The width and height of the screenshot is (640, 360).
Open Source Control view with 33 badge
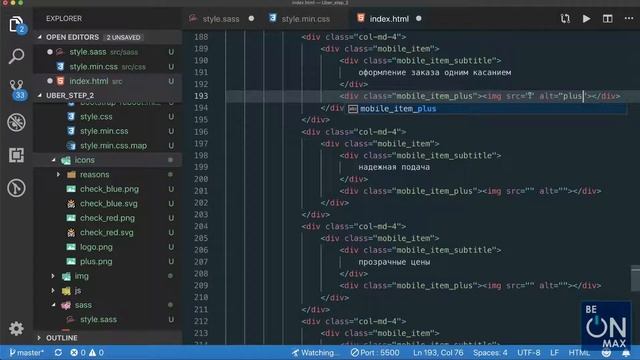(x=17, y=90)
